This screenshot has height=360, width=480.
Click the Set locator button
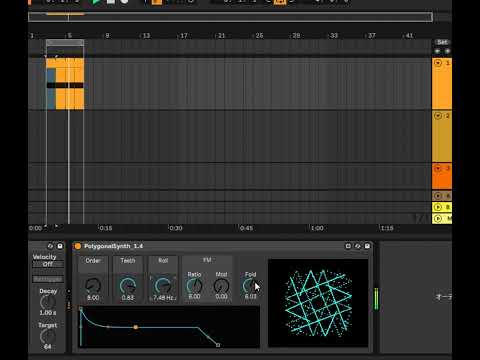(x=442, y=42)
